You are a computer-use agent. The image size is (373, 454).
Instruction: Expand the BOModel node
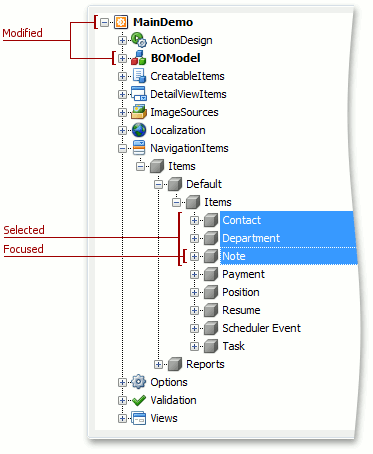[122, 58]
